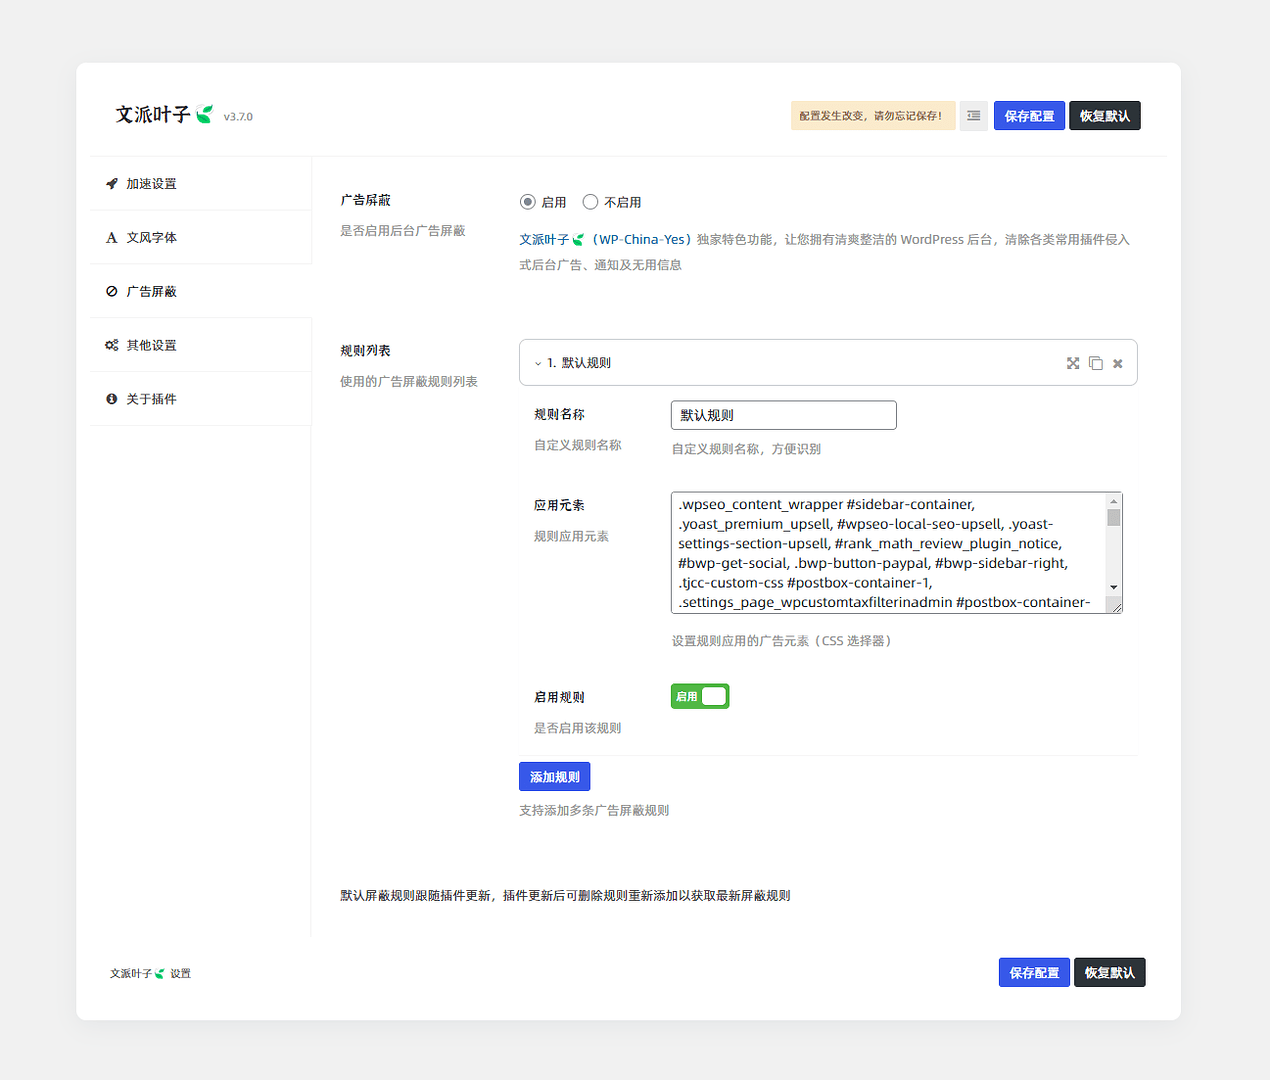This screenshot has height=1080, width=1270.
Task: Open the 广告屏蔽 sidebar tab
Action: click(x=151, y=292)
